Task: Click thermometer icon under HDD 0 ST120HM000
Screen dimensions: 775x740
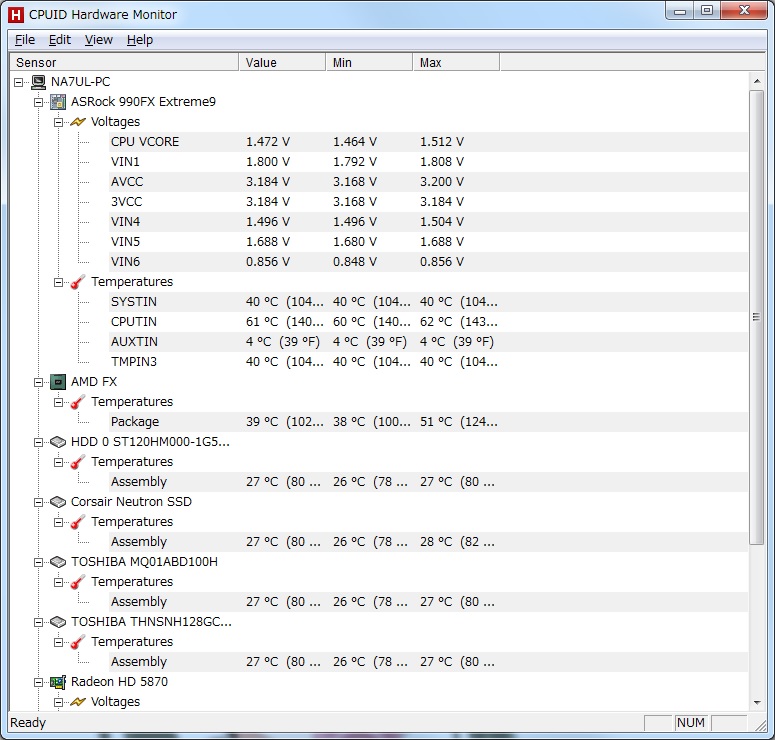Action: (x=78, y=462)
